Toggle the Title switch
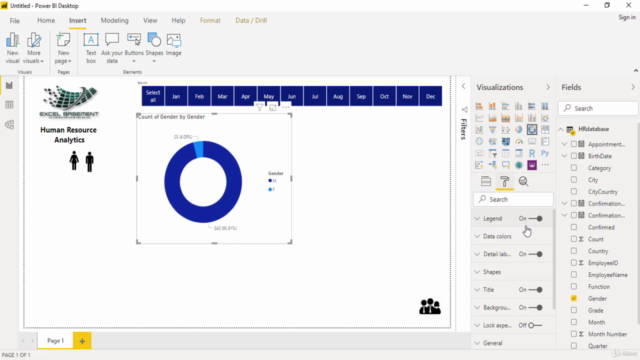640x360 pixels. 535,289
